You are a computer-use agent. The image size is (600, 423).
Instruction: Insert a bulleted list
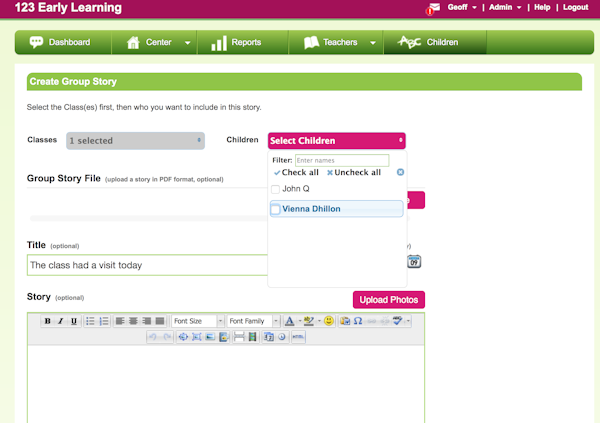click(x=90, y=321)
